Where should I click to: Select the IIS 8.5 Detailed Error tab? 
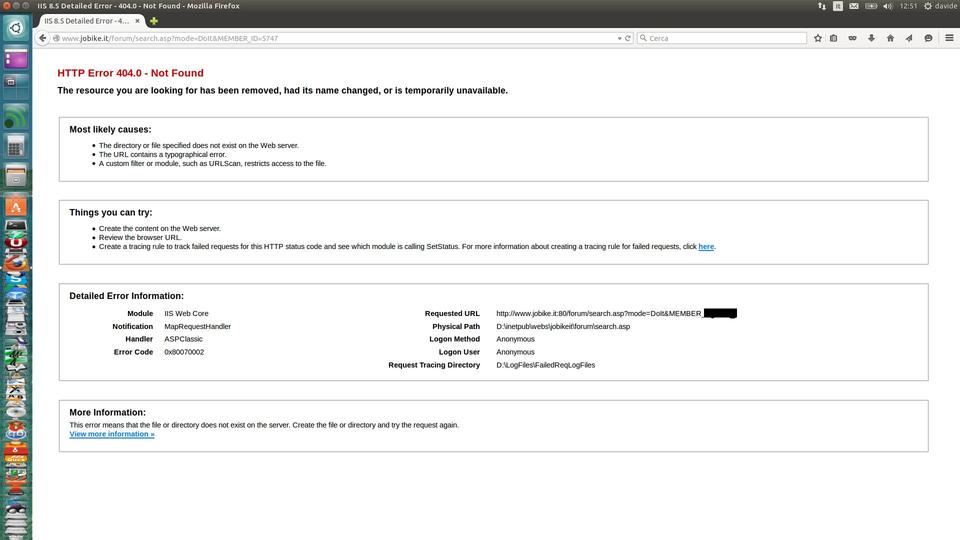[x=92, y=21]
